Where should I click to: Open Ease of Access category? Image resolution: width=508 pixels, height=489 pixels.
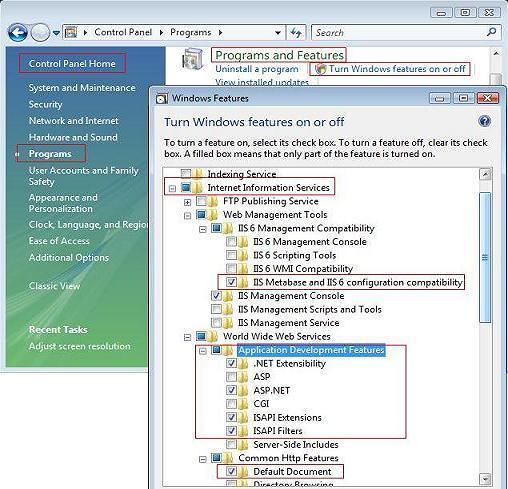59,241
